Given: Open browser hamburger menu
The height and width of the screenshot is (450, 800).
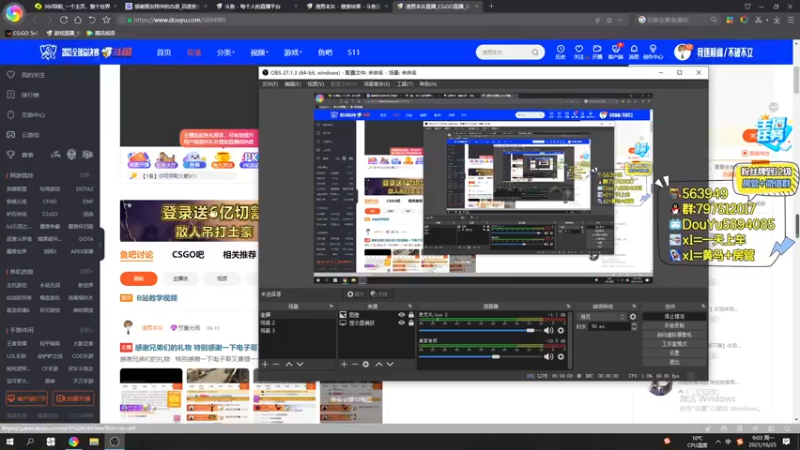Looking at the screenshot, I should [790, 20].
